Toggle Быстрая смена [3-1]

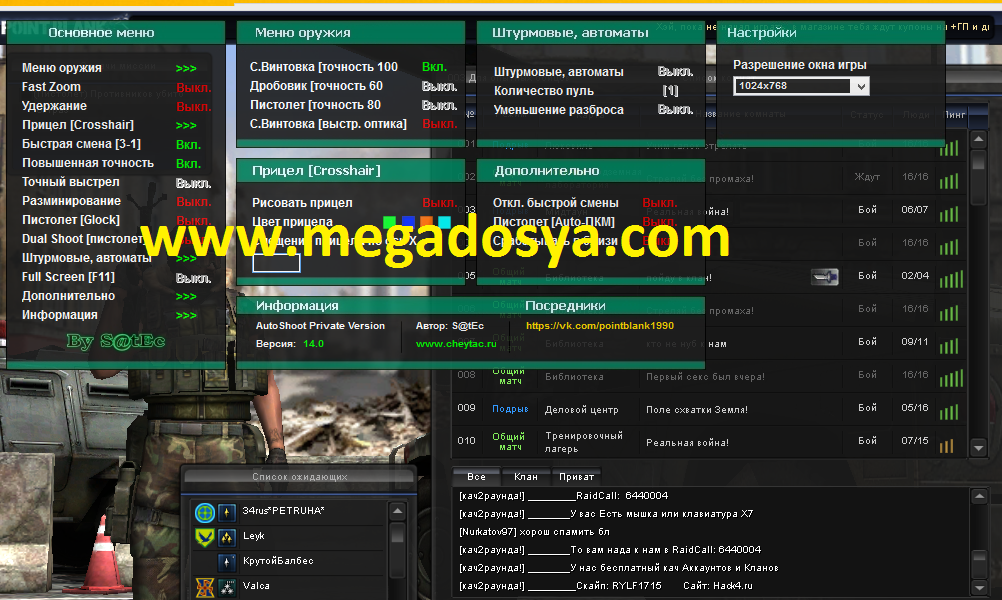click(189, 144)
